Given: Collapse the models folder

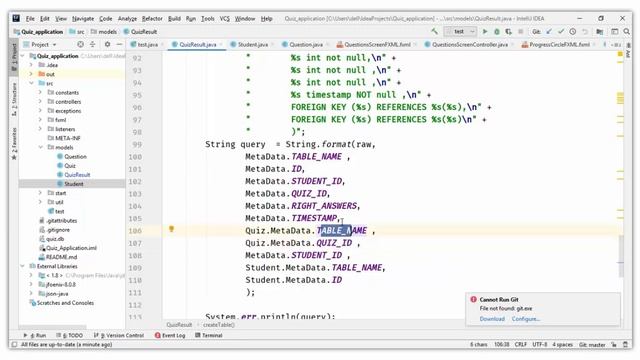Looking at the screenshot, I should pos(40,147).
